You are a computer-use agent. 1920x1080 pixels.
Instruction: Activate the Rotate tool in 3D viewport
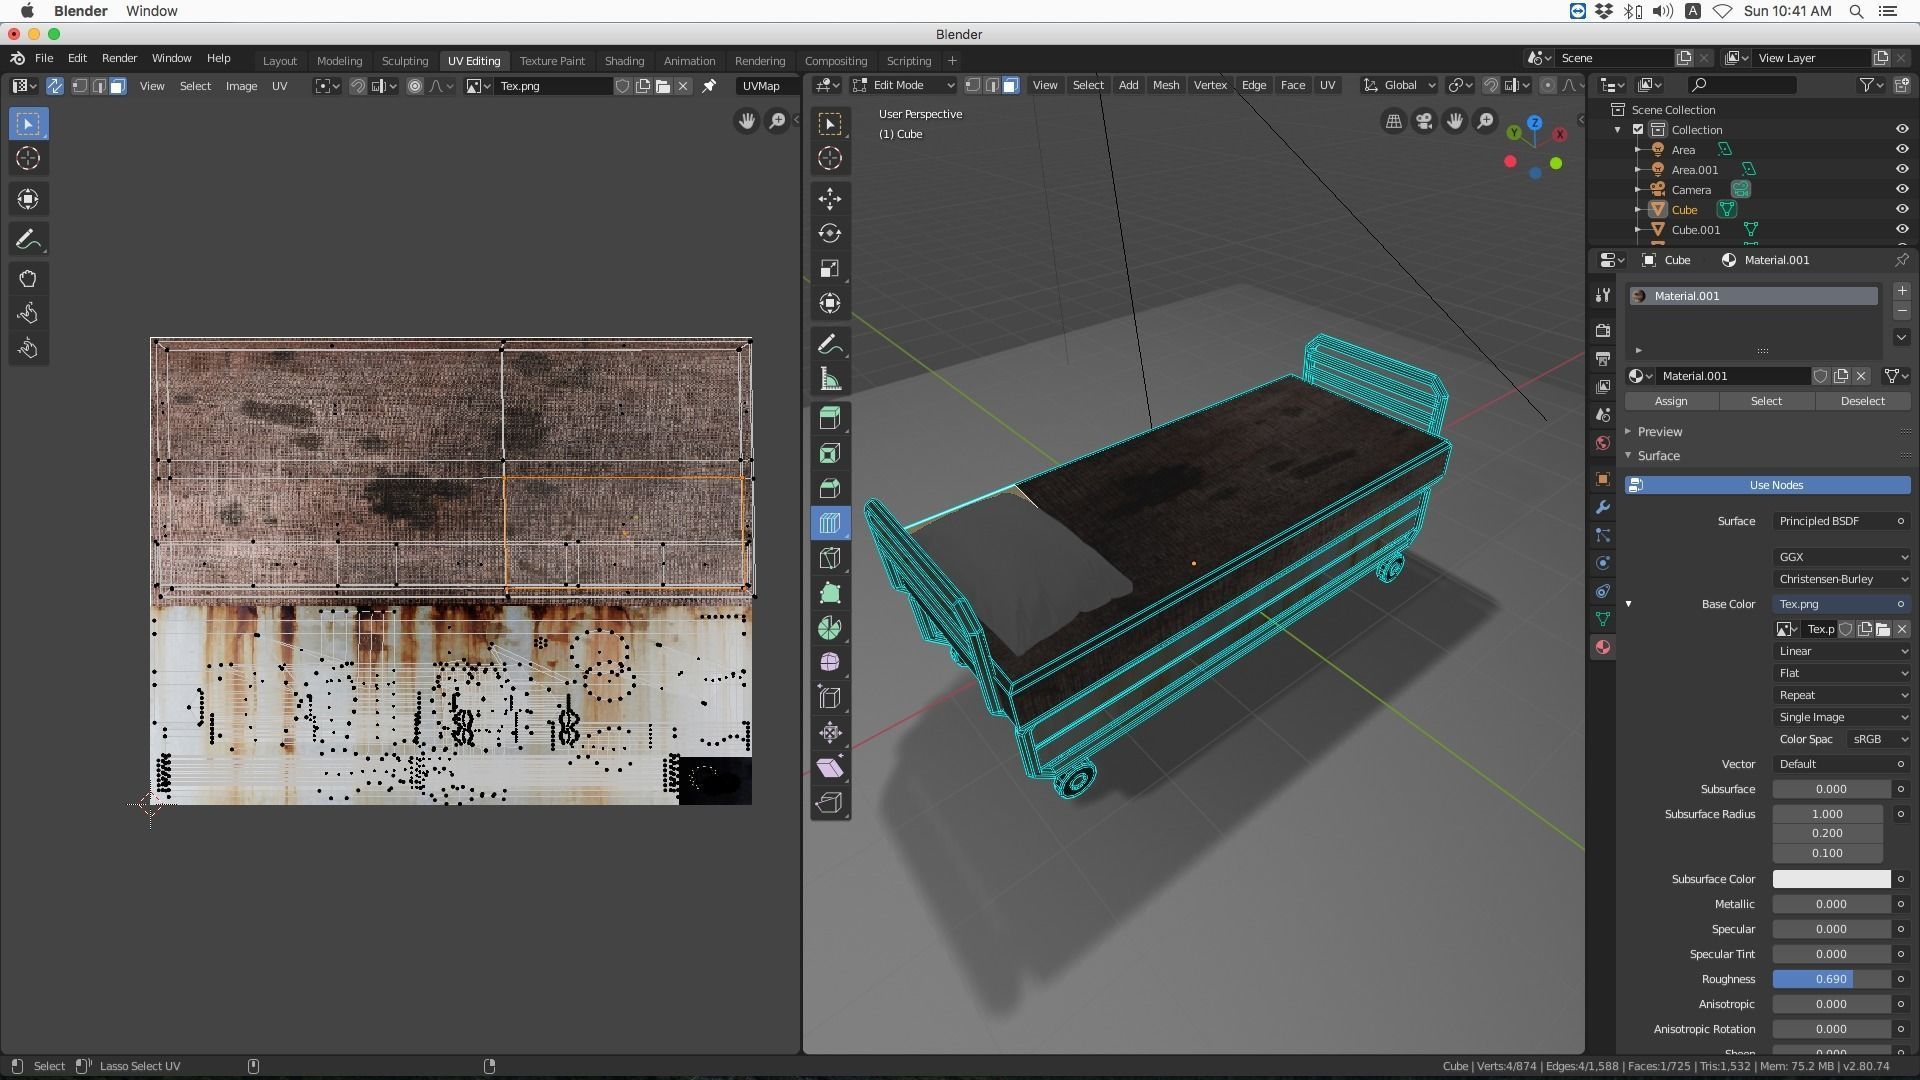(830, 233)
